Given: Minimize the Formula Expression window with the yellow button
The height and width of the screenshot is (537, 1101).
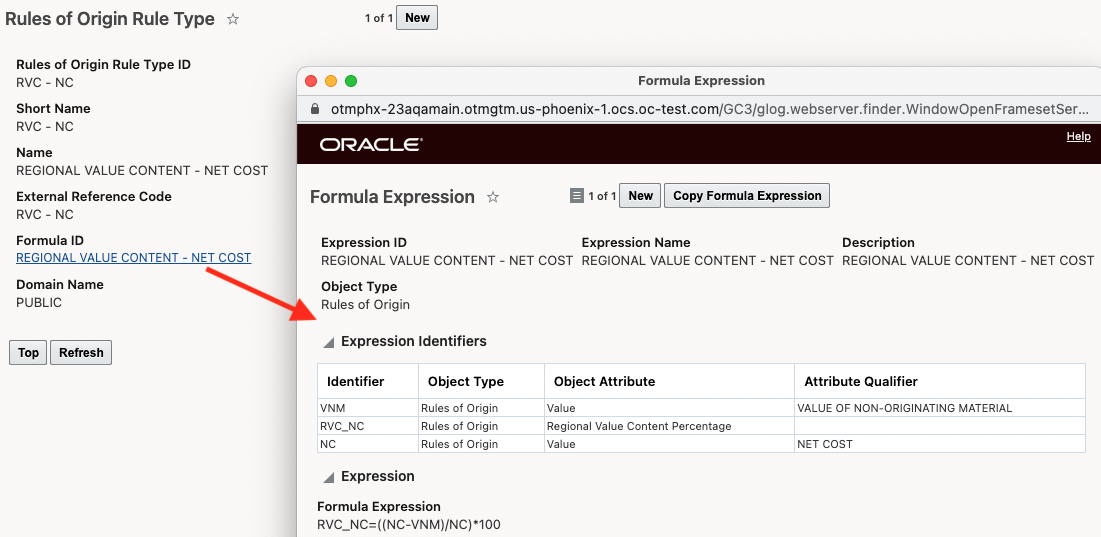Looking at the screenshot, I should click(x=331, y=81).
